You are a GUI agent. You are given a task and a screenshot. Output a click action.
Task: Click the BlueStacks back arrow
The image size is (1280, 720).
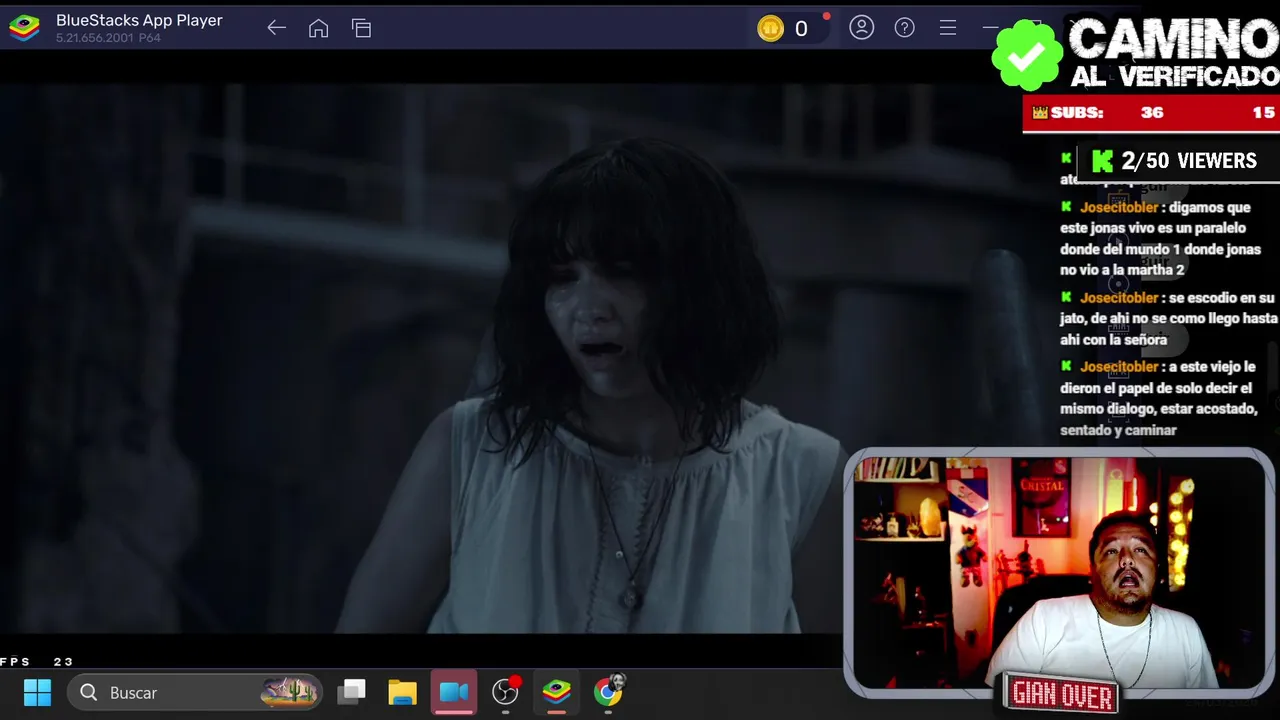(x=276, y=28)
